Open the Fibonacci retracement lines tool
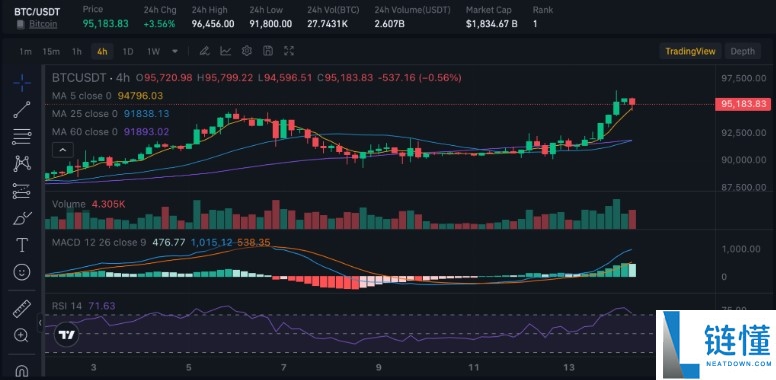 22,137
